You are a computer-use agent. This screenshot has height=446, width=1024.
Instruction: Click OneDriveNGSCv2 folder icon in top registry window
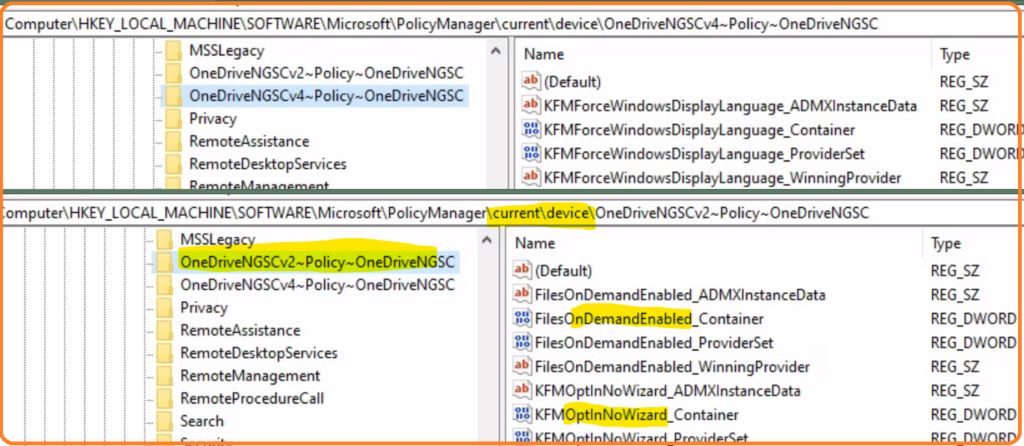[173, 73]
